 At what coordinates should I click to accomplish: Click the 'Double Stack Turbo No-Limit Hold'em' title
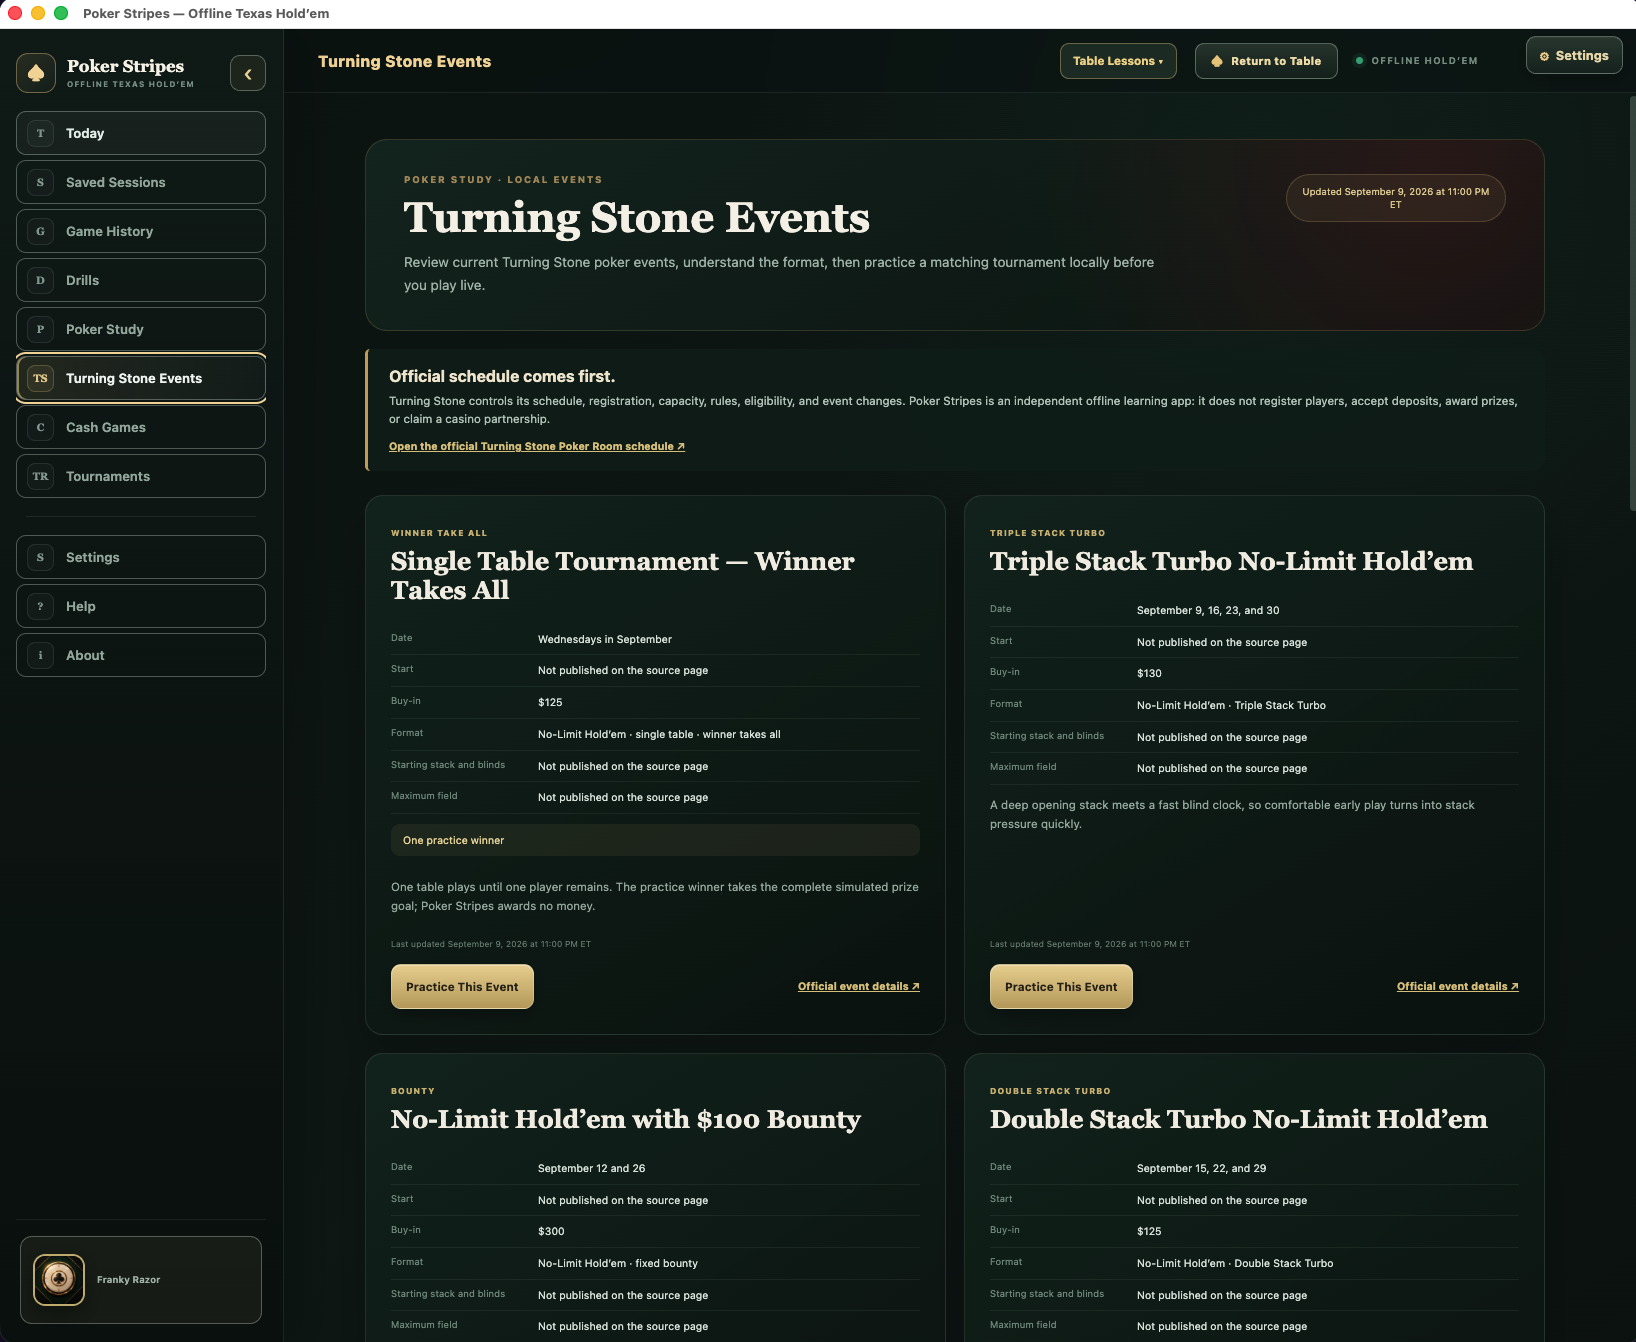[x=1238, y=1119]
